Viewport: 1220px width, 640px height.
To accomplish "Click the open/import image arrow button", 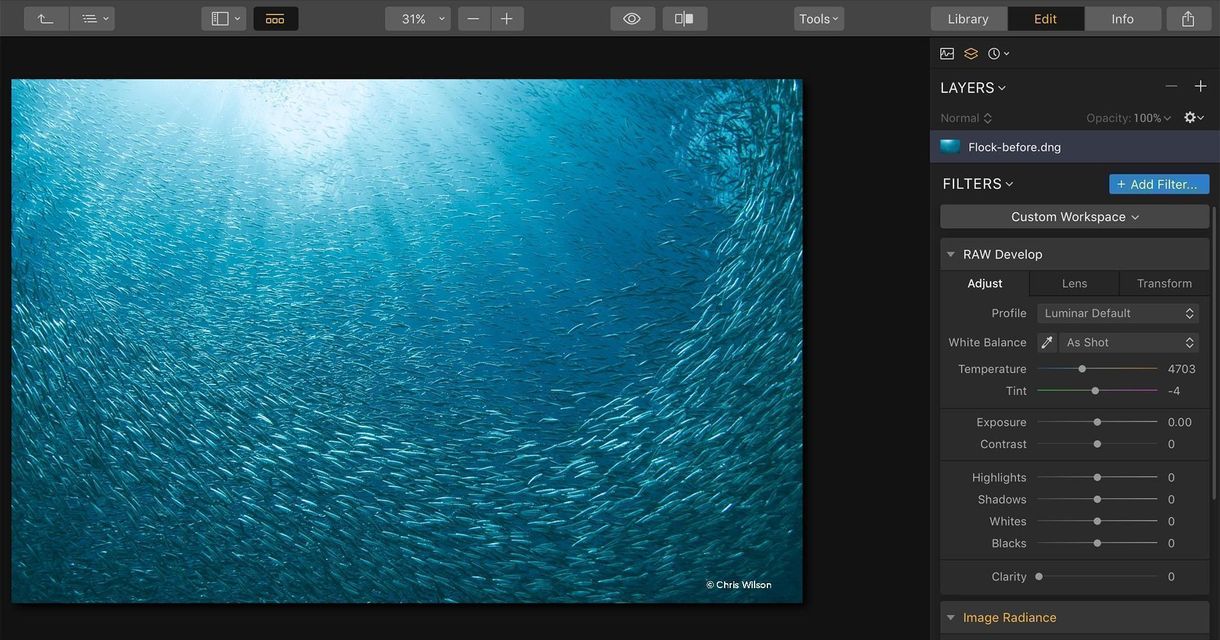I will pyautogui.click(x=45, y=18).
